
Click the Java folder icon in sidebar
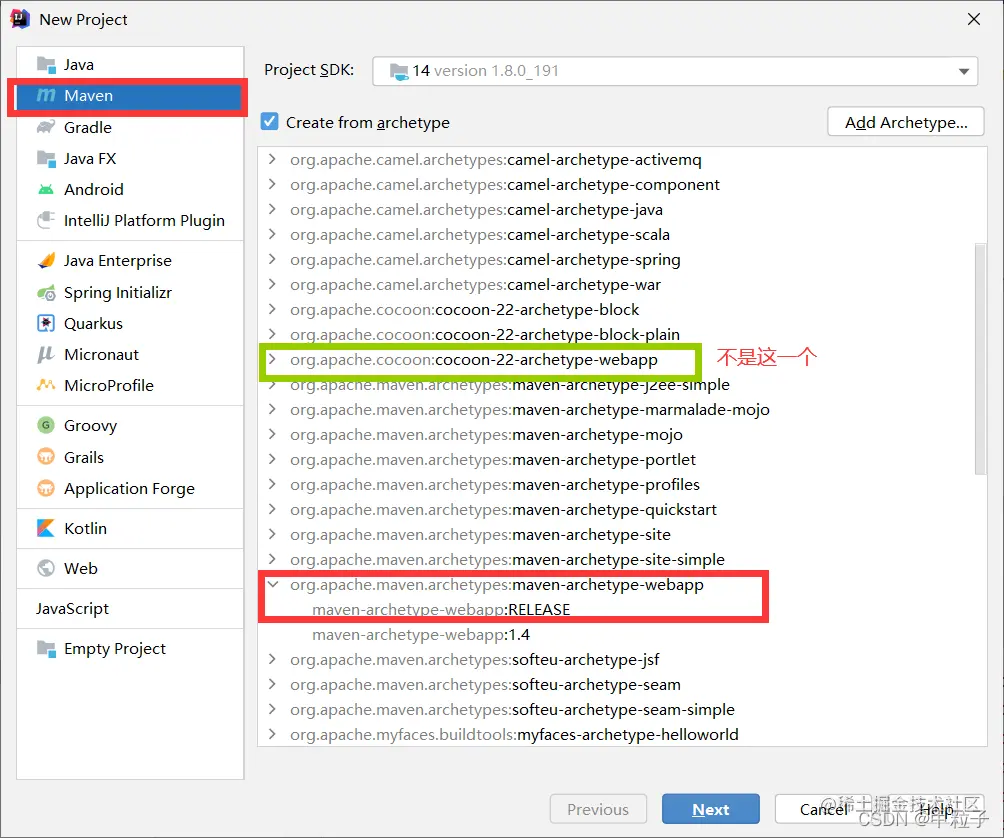pyautogui.click(x=46, y=65)
